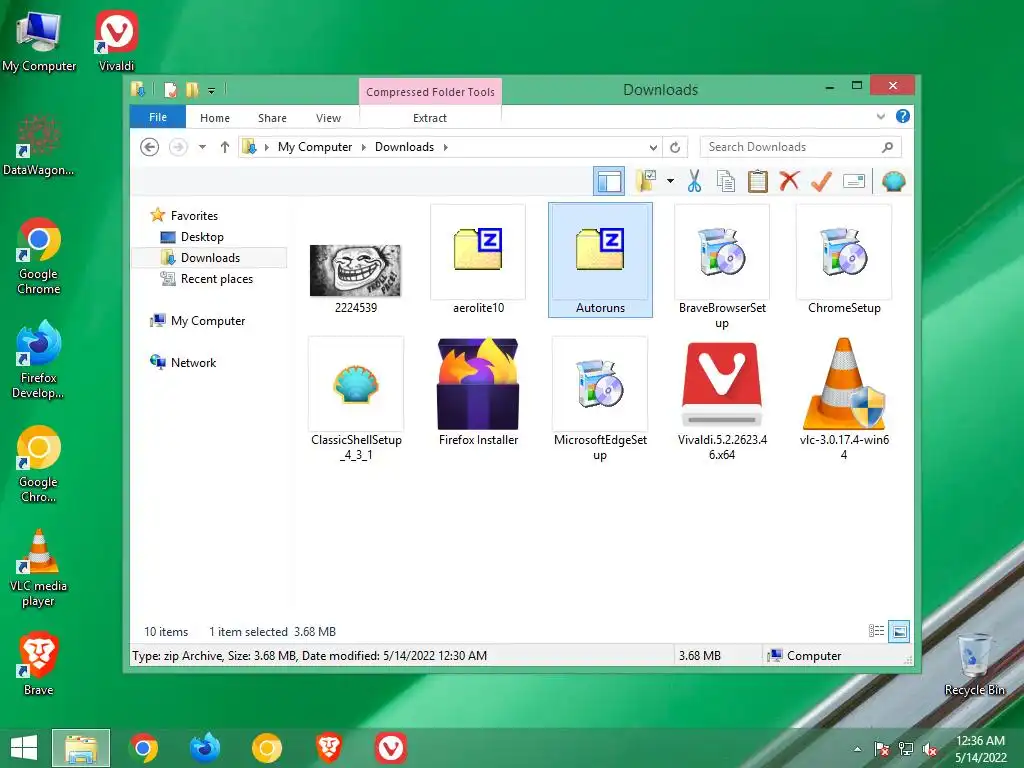
Task: Click the select items folder checkmark icon
Action: [x=647, y=181]
